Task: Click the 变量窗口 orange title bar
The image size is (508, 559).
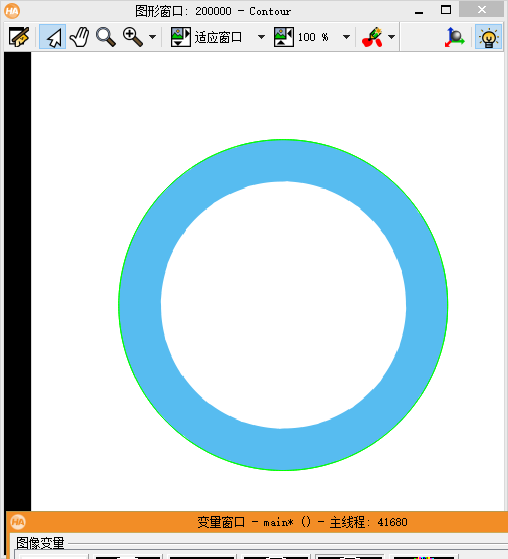Action: (257, 522)
